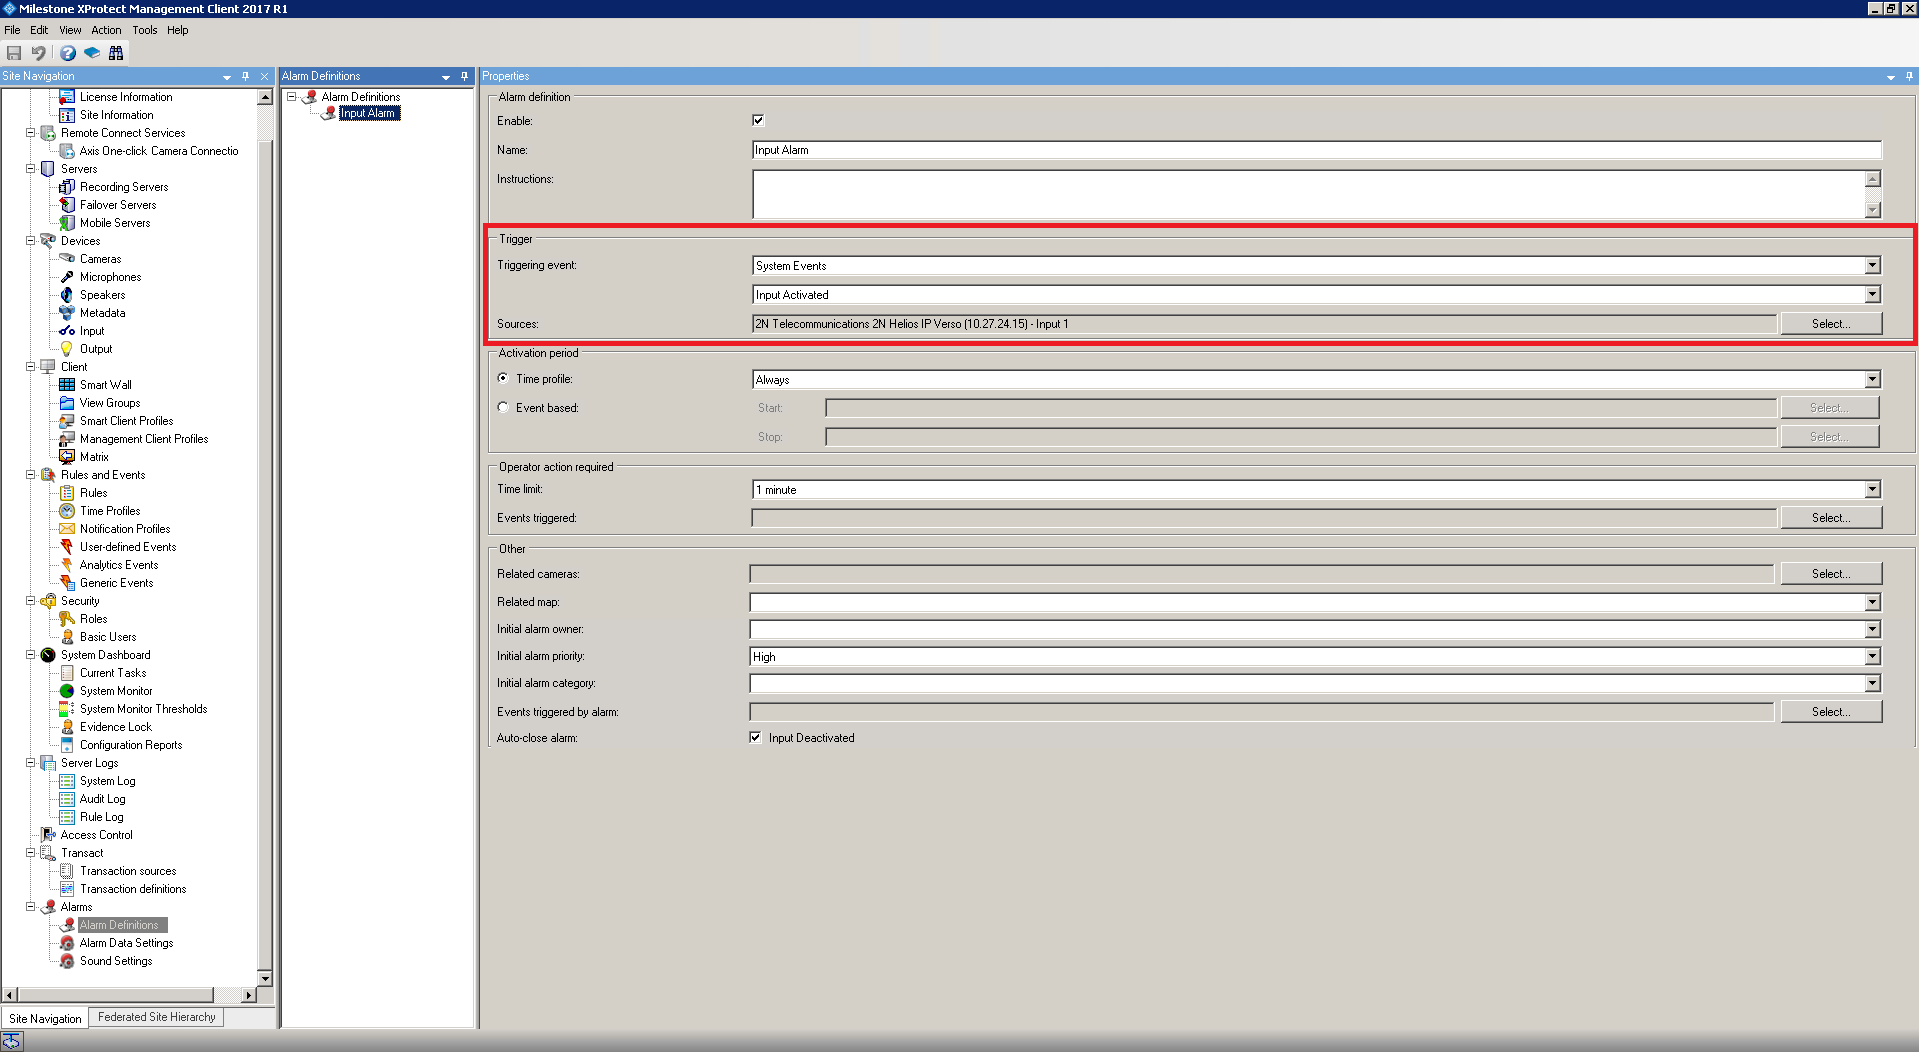Screen dimensions: 1919x1052
Task: Open the Triggering event System Events dropdown
Action: [x=1872, y=266]
